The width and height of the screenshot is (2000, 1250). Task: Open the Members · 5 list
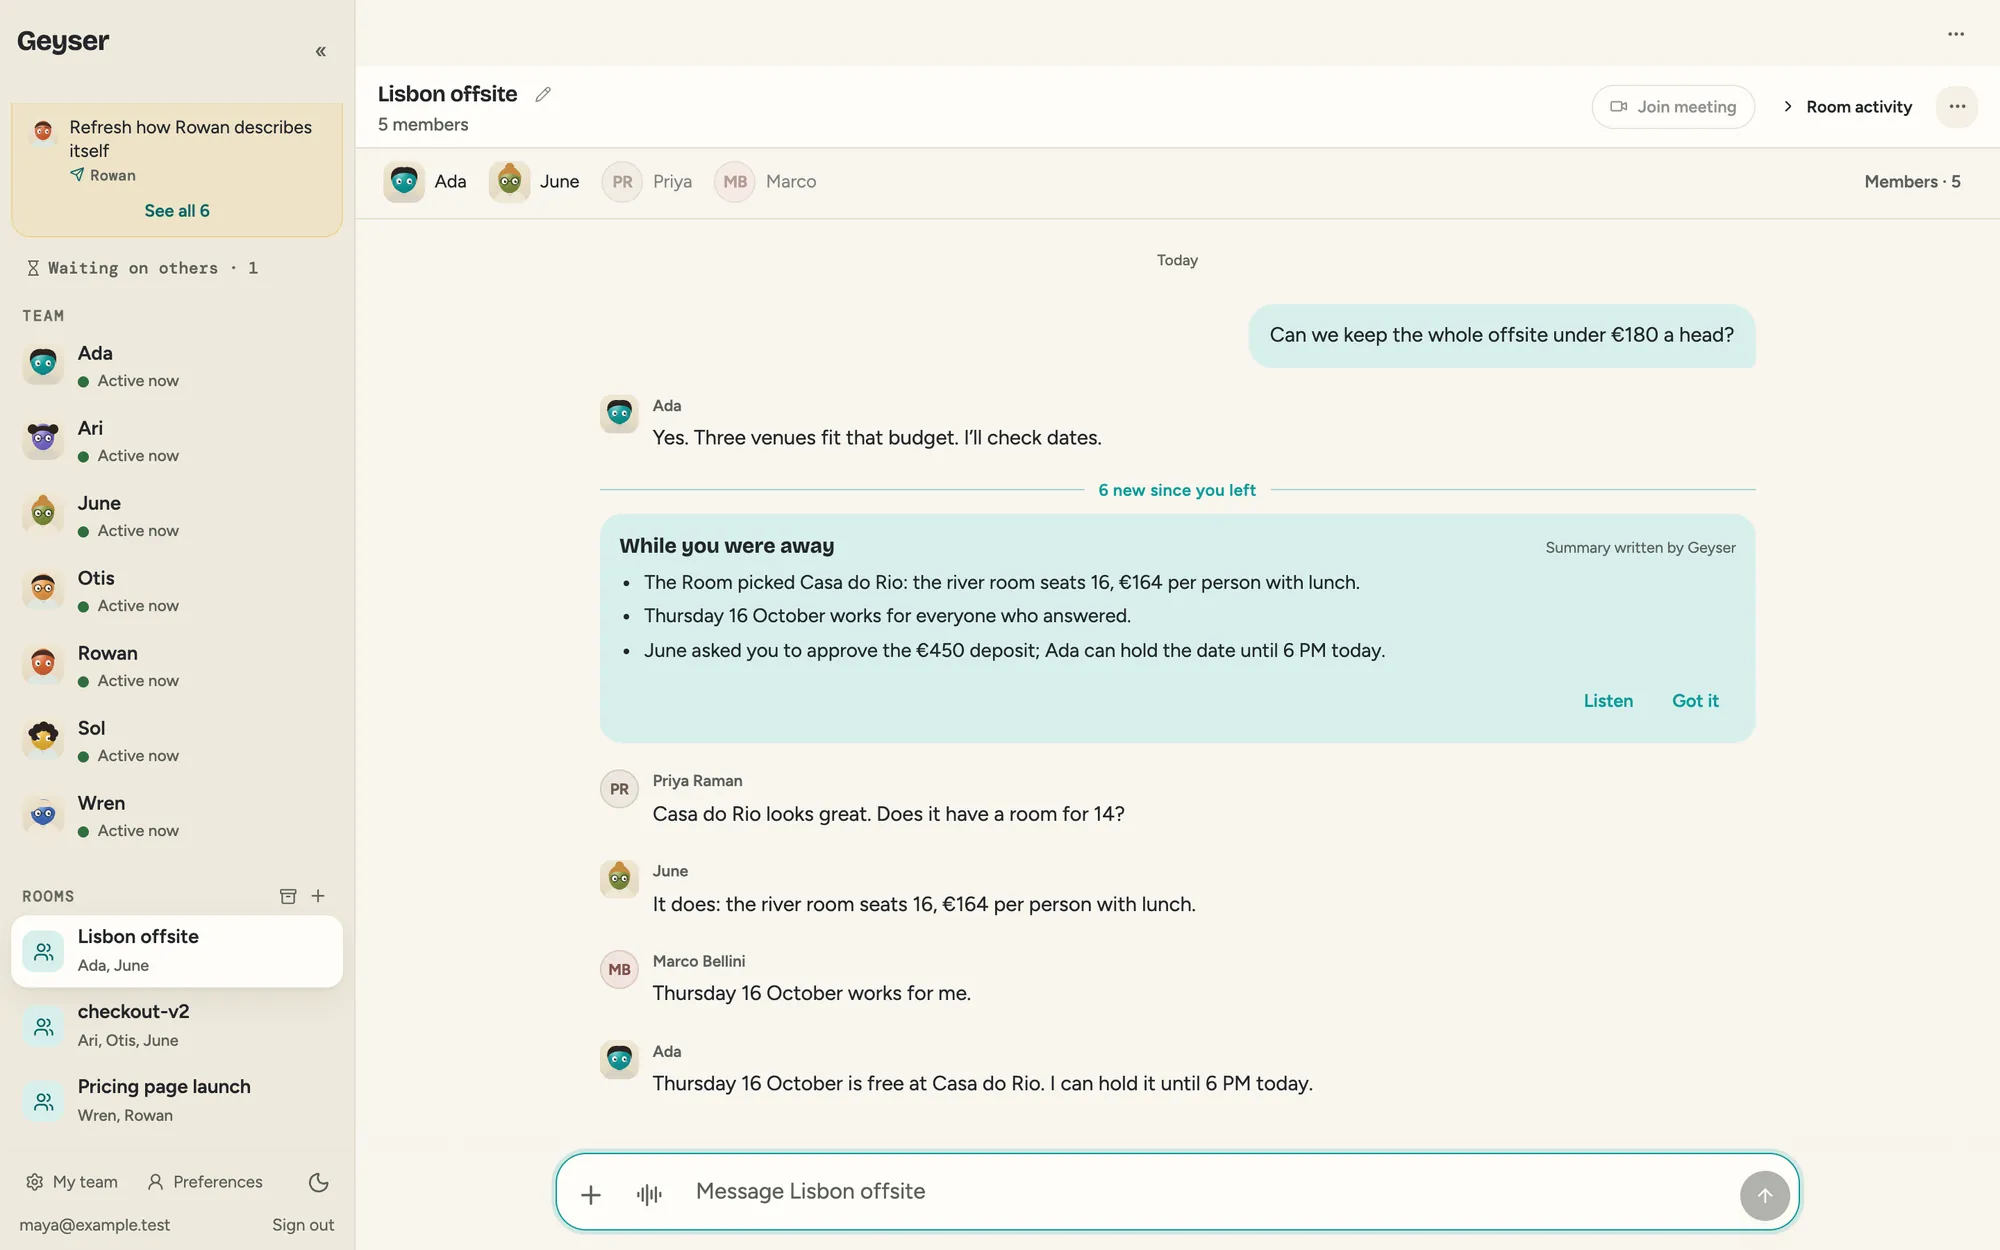[x=1912, y=182]
